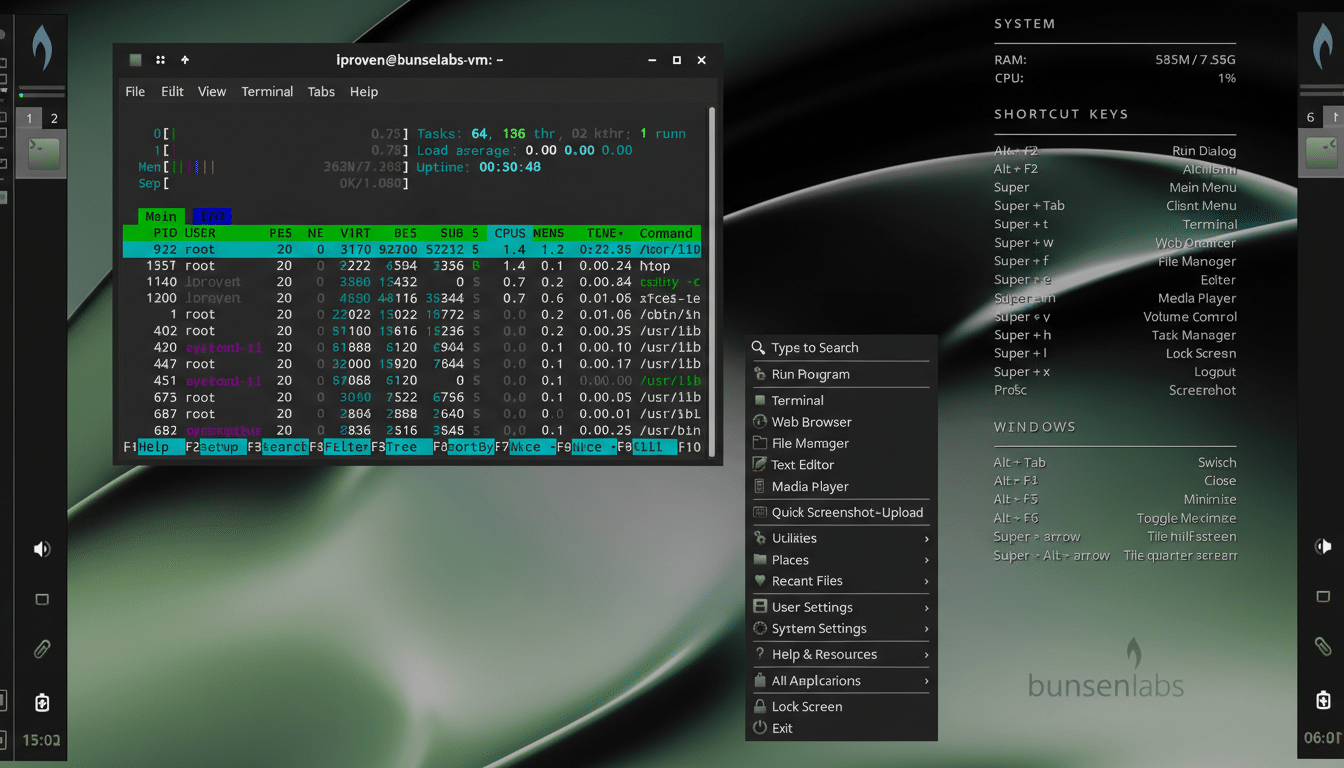Click the Lock Screen padlock icon
Viewport: 1344px width, 768px height.
[x=761, y=706]
